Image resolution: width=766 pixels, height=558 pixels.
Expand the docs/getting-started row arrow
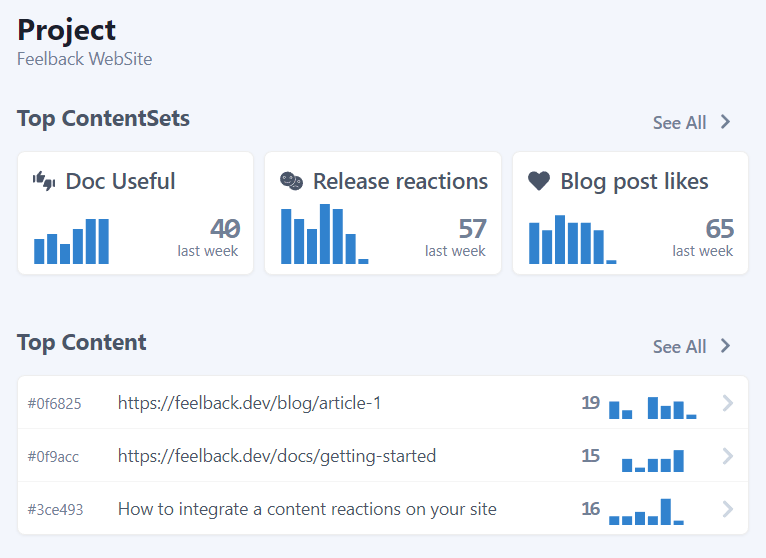[x=727, y=456]
